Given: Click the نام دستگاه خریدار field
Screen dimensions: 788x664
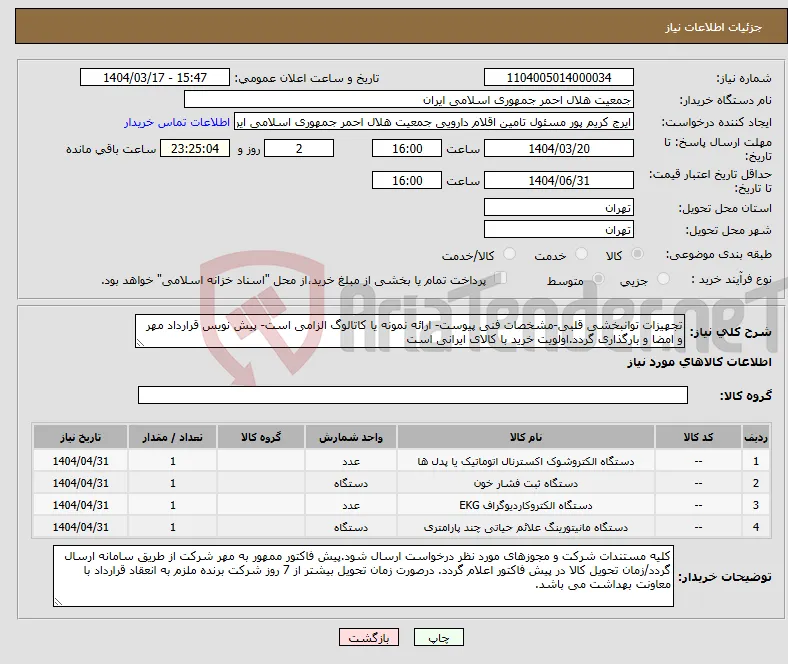Looking at the screenshot, I should (x=409, y=100).
